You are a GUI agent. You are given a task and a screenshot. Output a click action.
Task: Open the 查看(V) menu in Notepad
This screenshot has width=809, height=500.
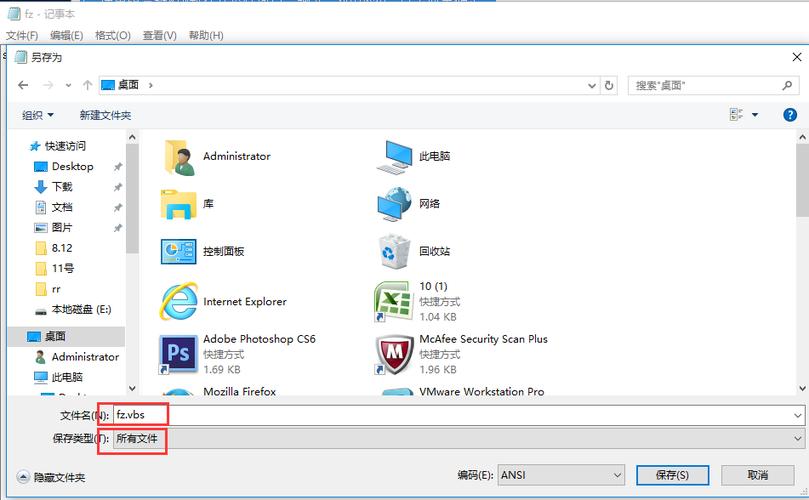click(x=160, y=36)
